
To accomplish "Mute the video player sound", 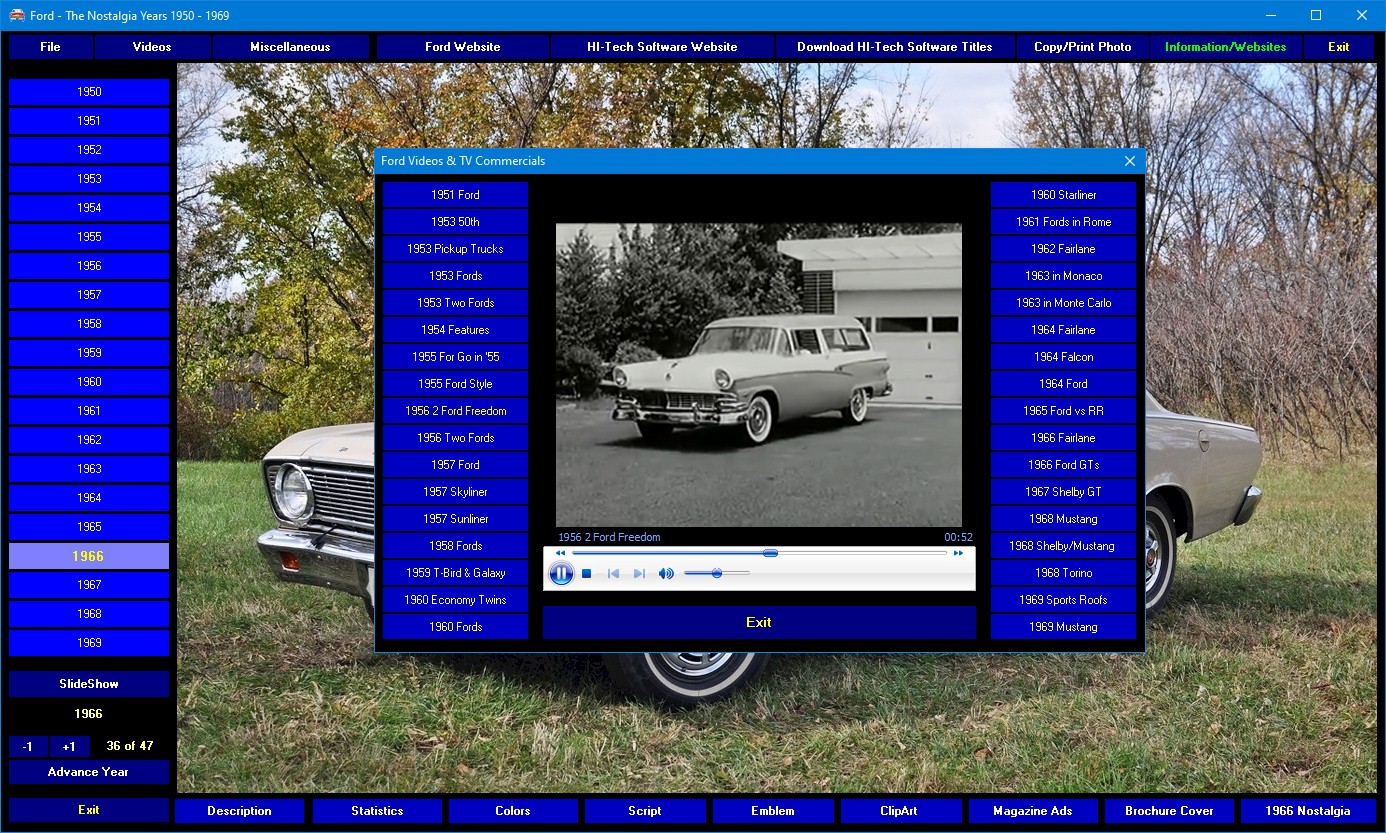I will [666, 574].
